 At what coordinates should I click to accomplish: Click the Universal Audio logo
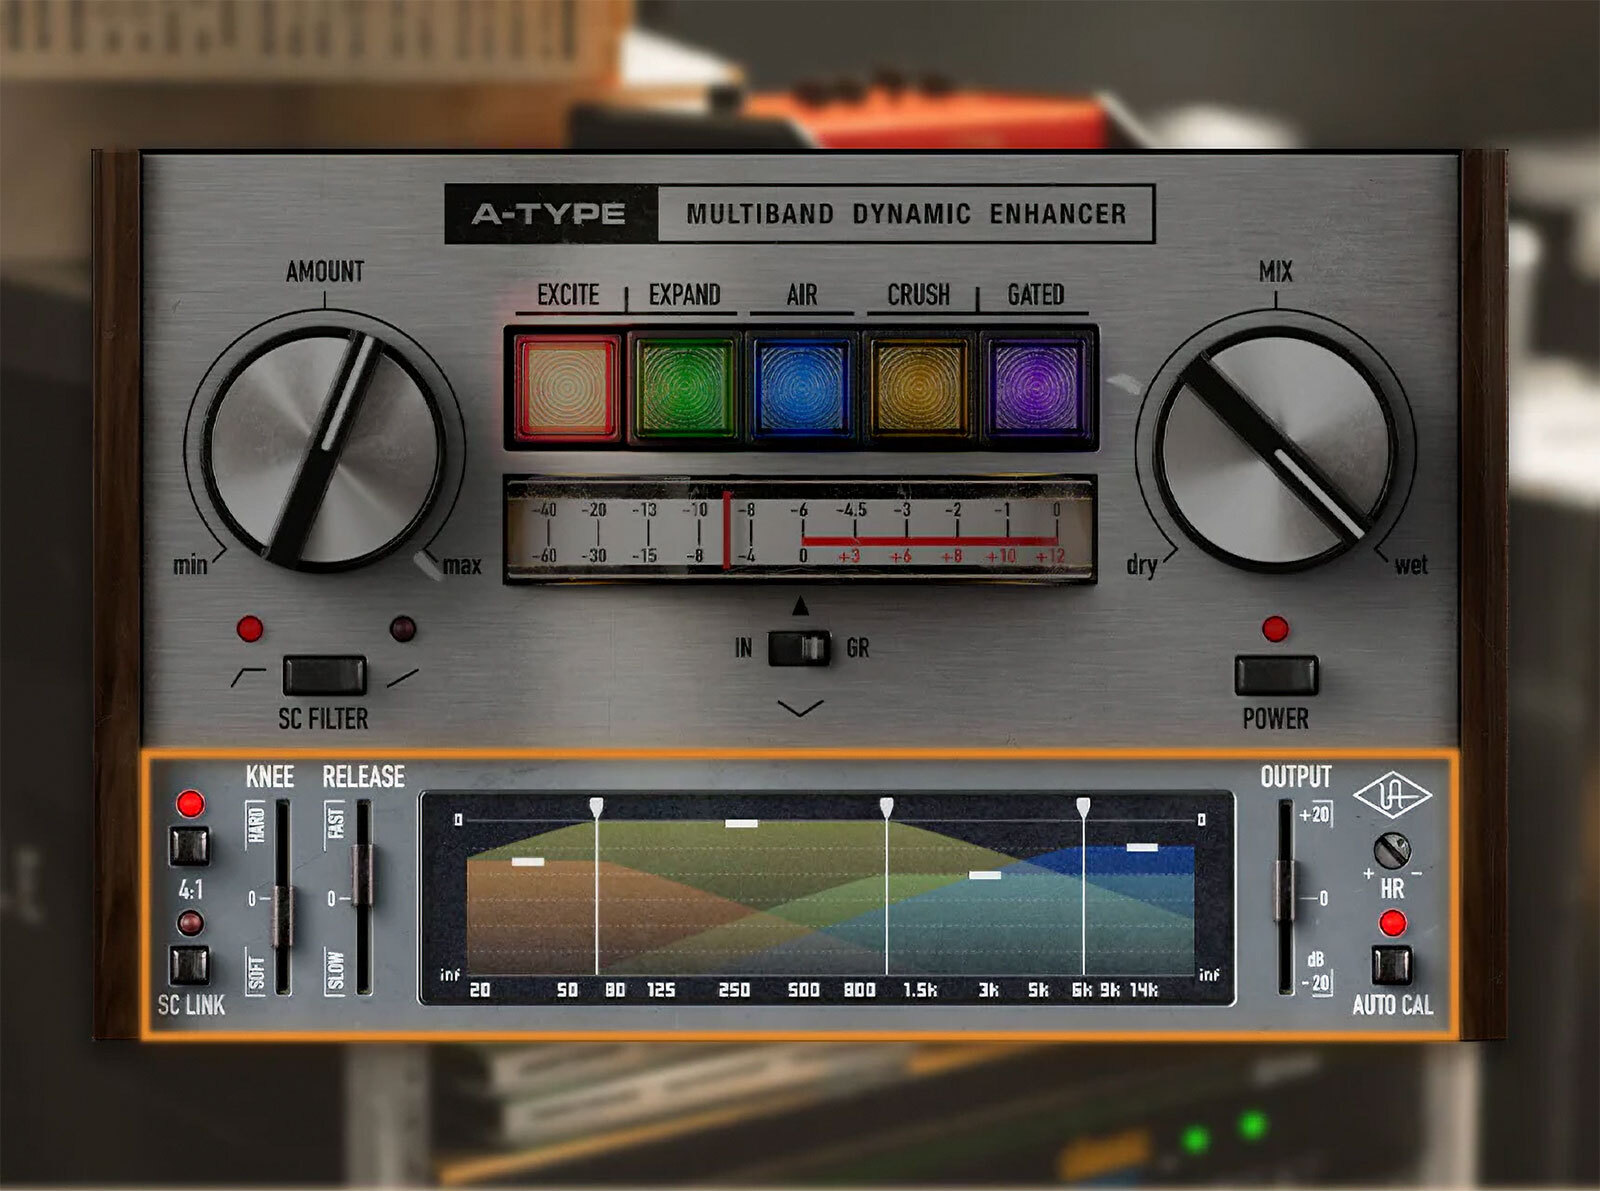pos(1392,797)
